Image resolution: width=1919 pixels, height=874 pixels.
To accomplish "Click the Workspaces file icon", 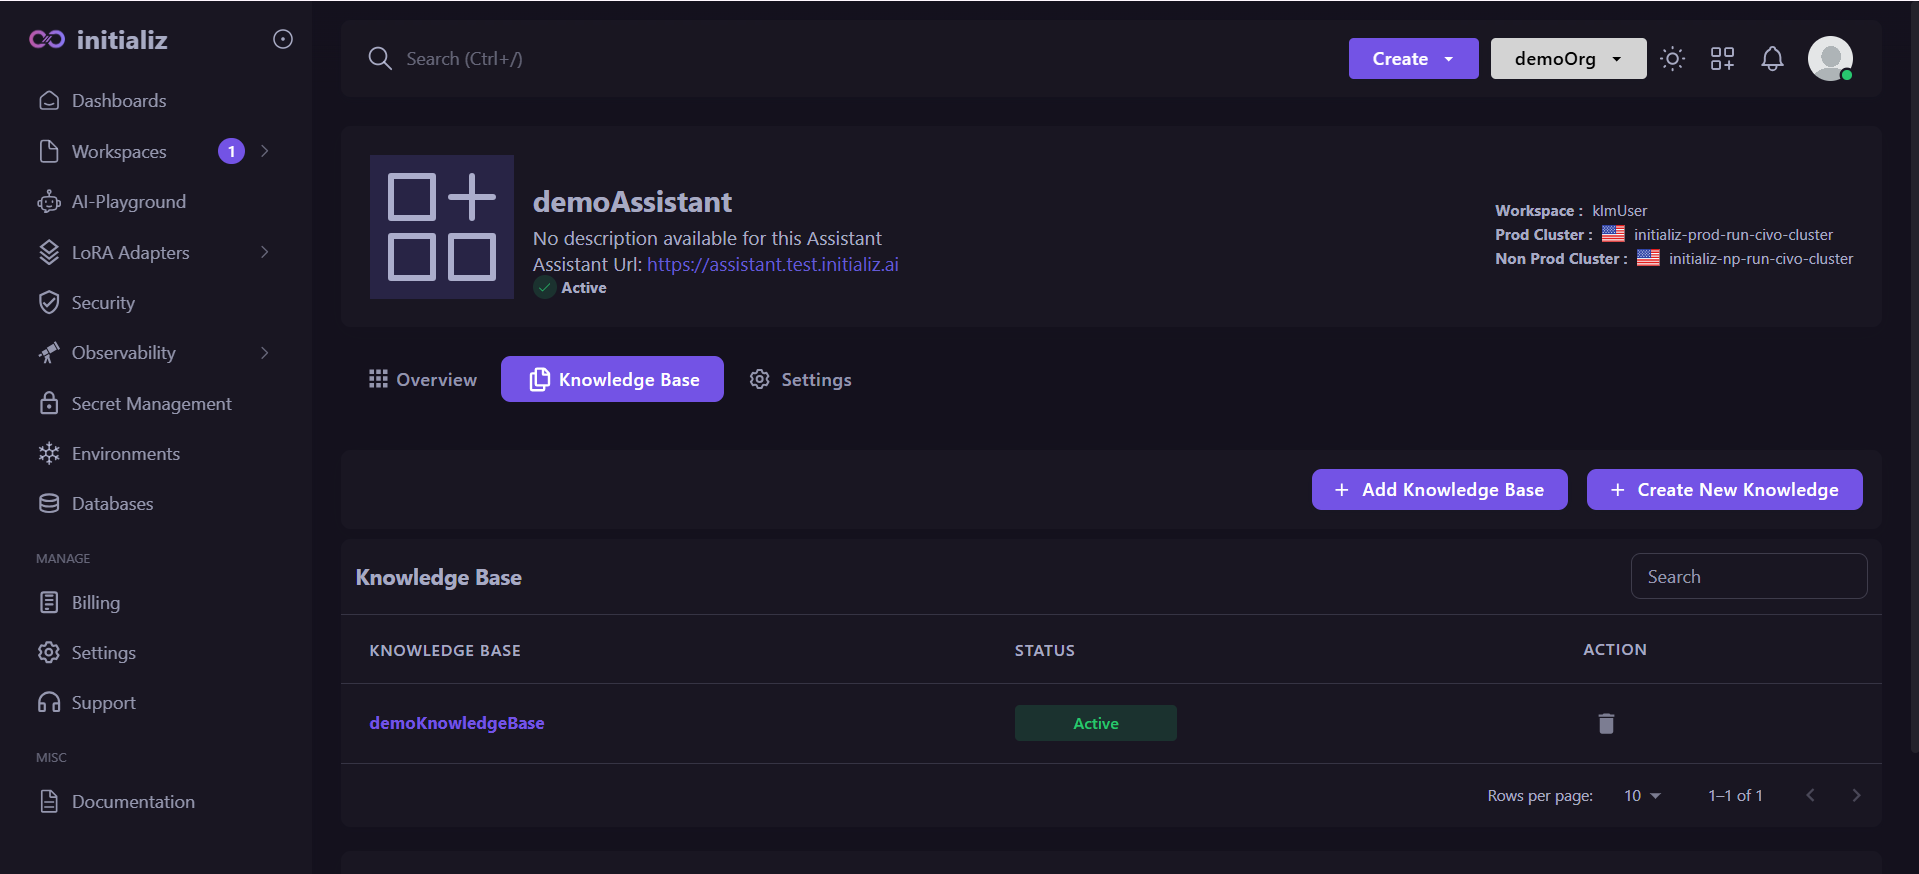I will coord(49,151).
